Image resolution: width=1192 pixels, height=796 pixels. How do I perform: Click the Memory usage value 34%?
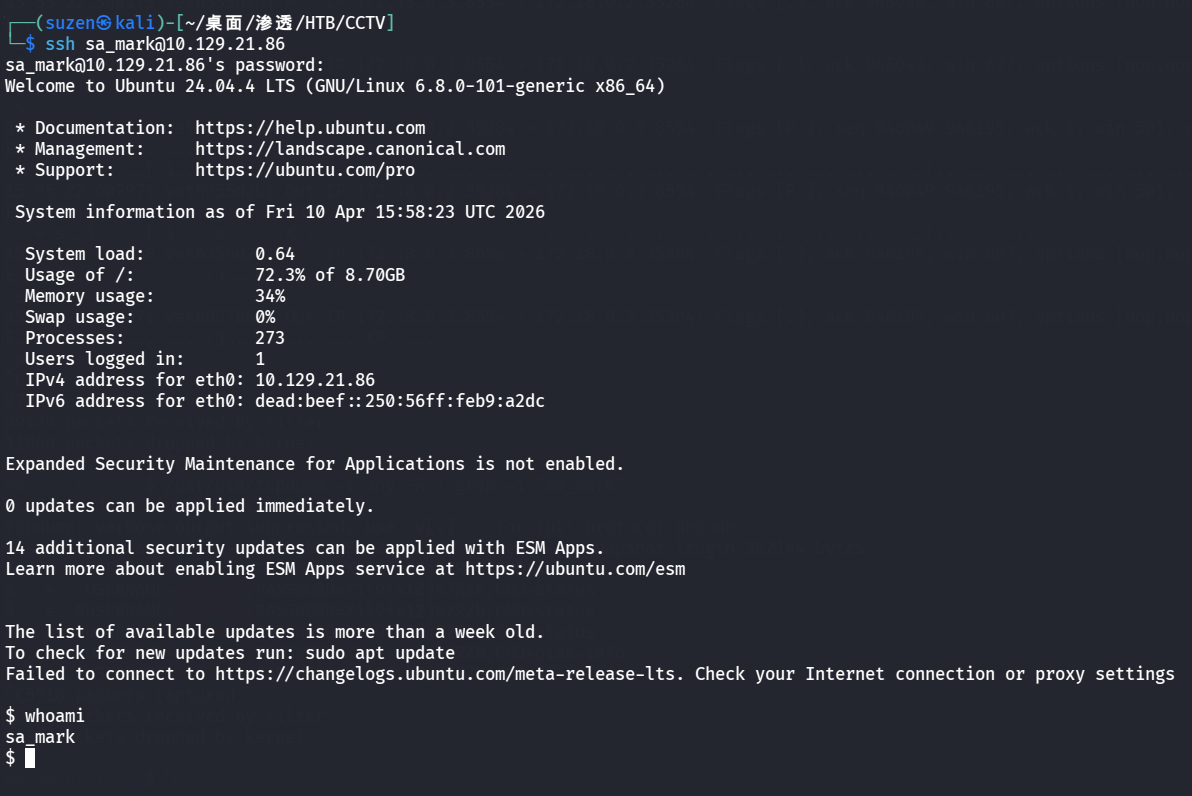point(270,296)
